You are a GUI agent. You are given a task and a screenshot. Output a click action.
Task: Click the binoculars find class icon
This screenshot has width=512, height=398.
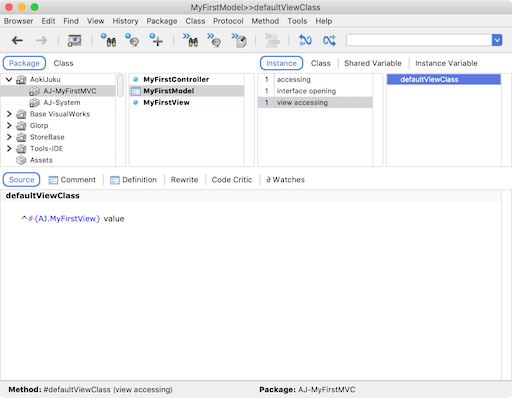[109, 40]
